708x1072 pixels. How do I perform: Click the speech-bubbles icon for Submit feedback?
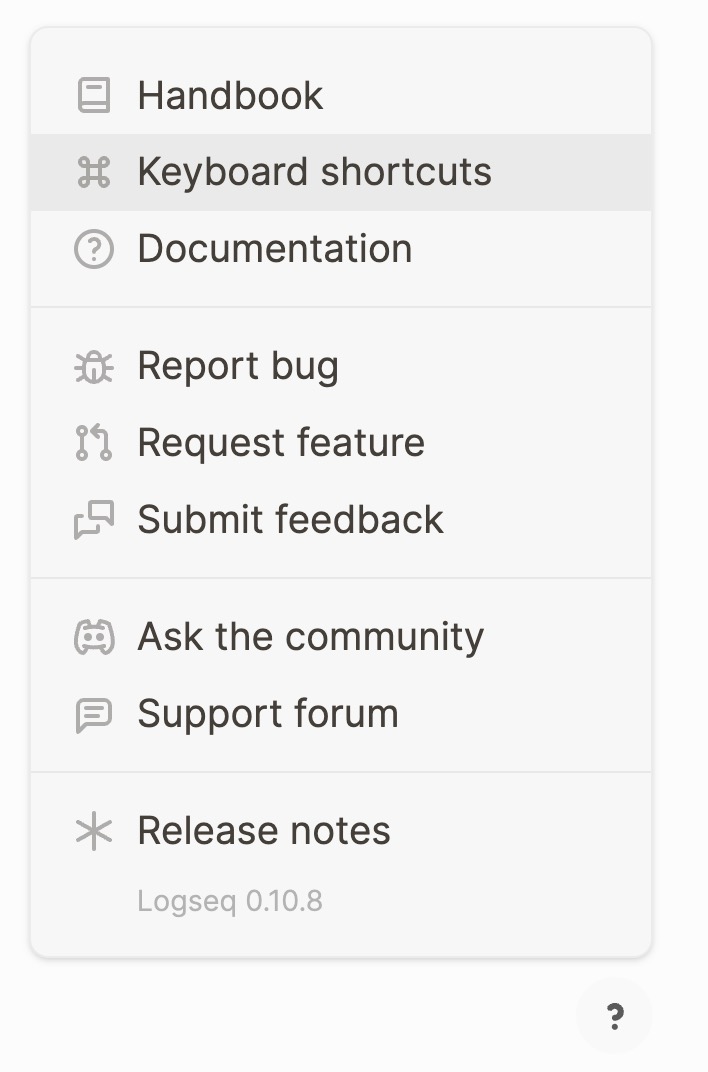94,520
